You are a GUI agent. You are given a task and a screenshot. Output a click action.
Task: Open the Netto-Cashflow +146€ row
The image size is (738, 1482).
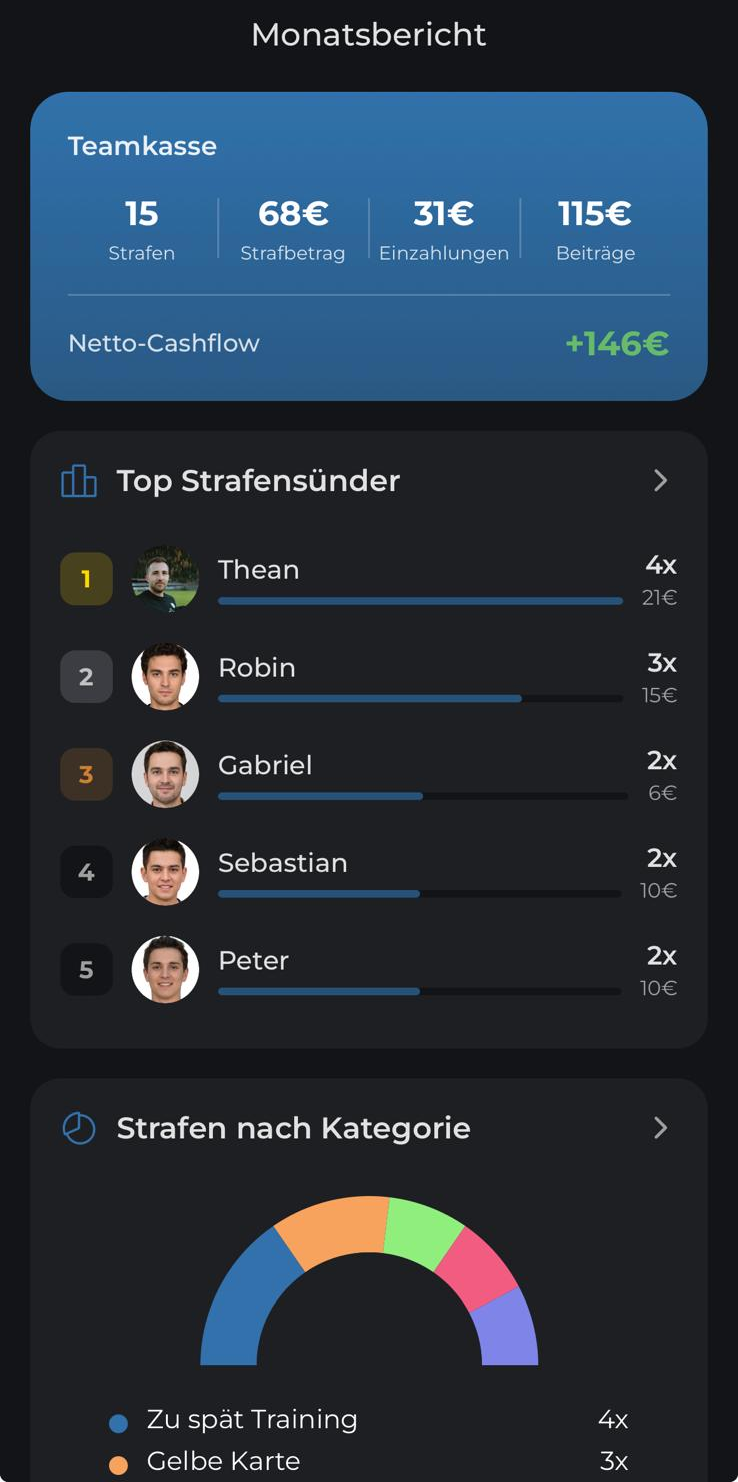[x=369, y=343]
